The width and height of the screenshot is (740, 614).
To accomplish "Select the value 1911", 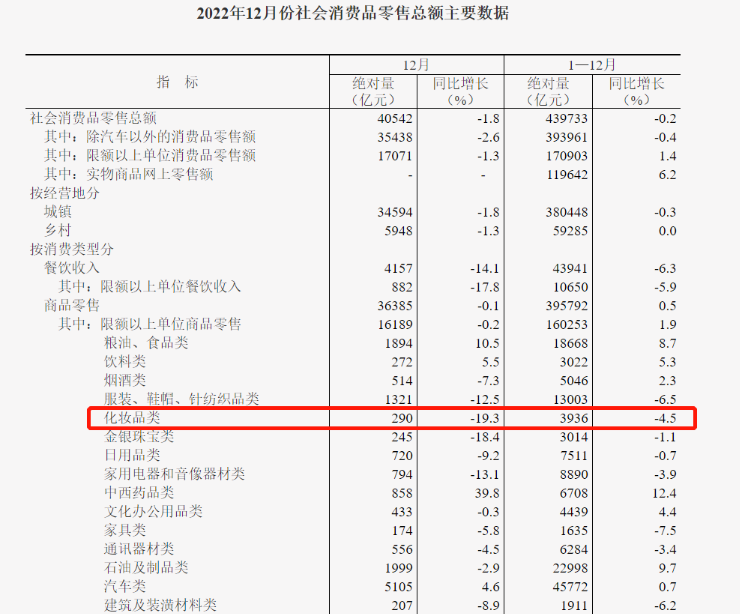I will (x=574, y=605).
